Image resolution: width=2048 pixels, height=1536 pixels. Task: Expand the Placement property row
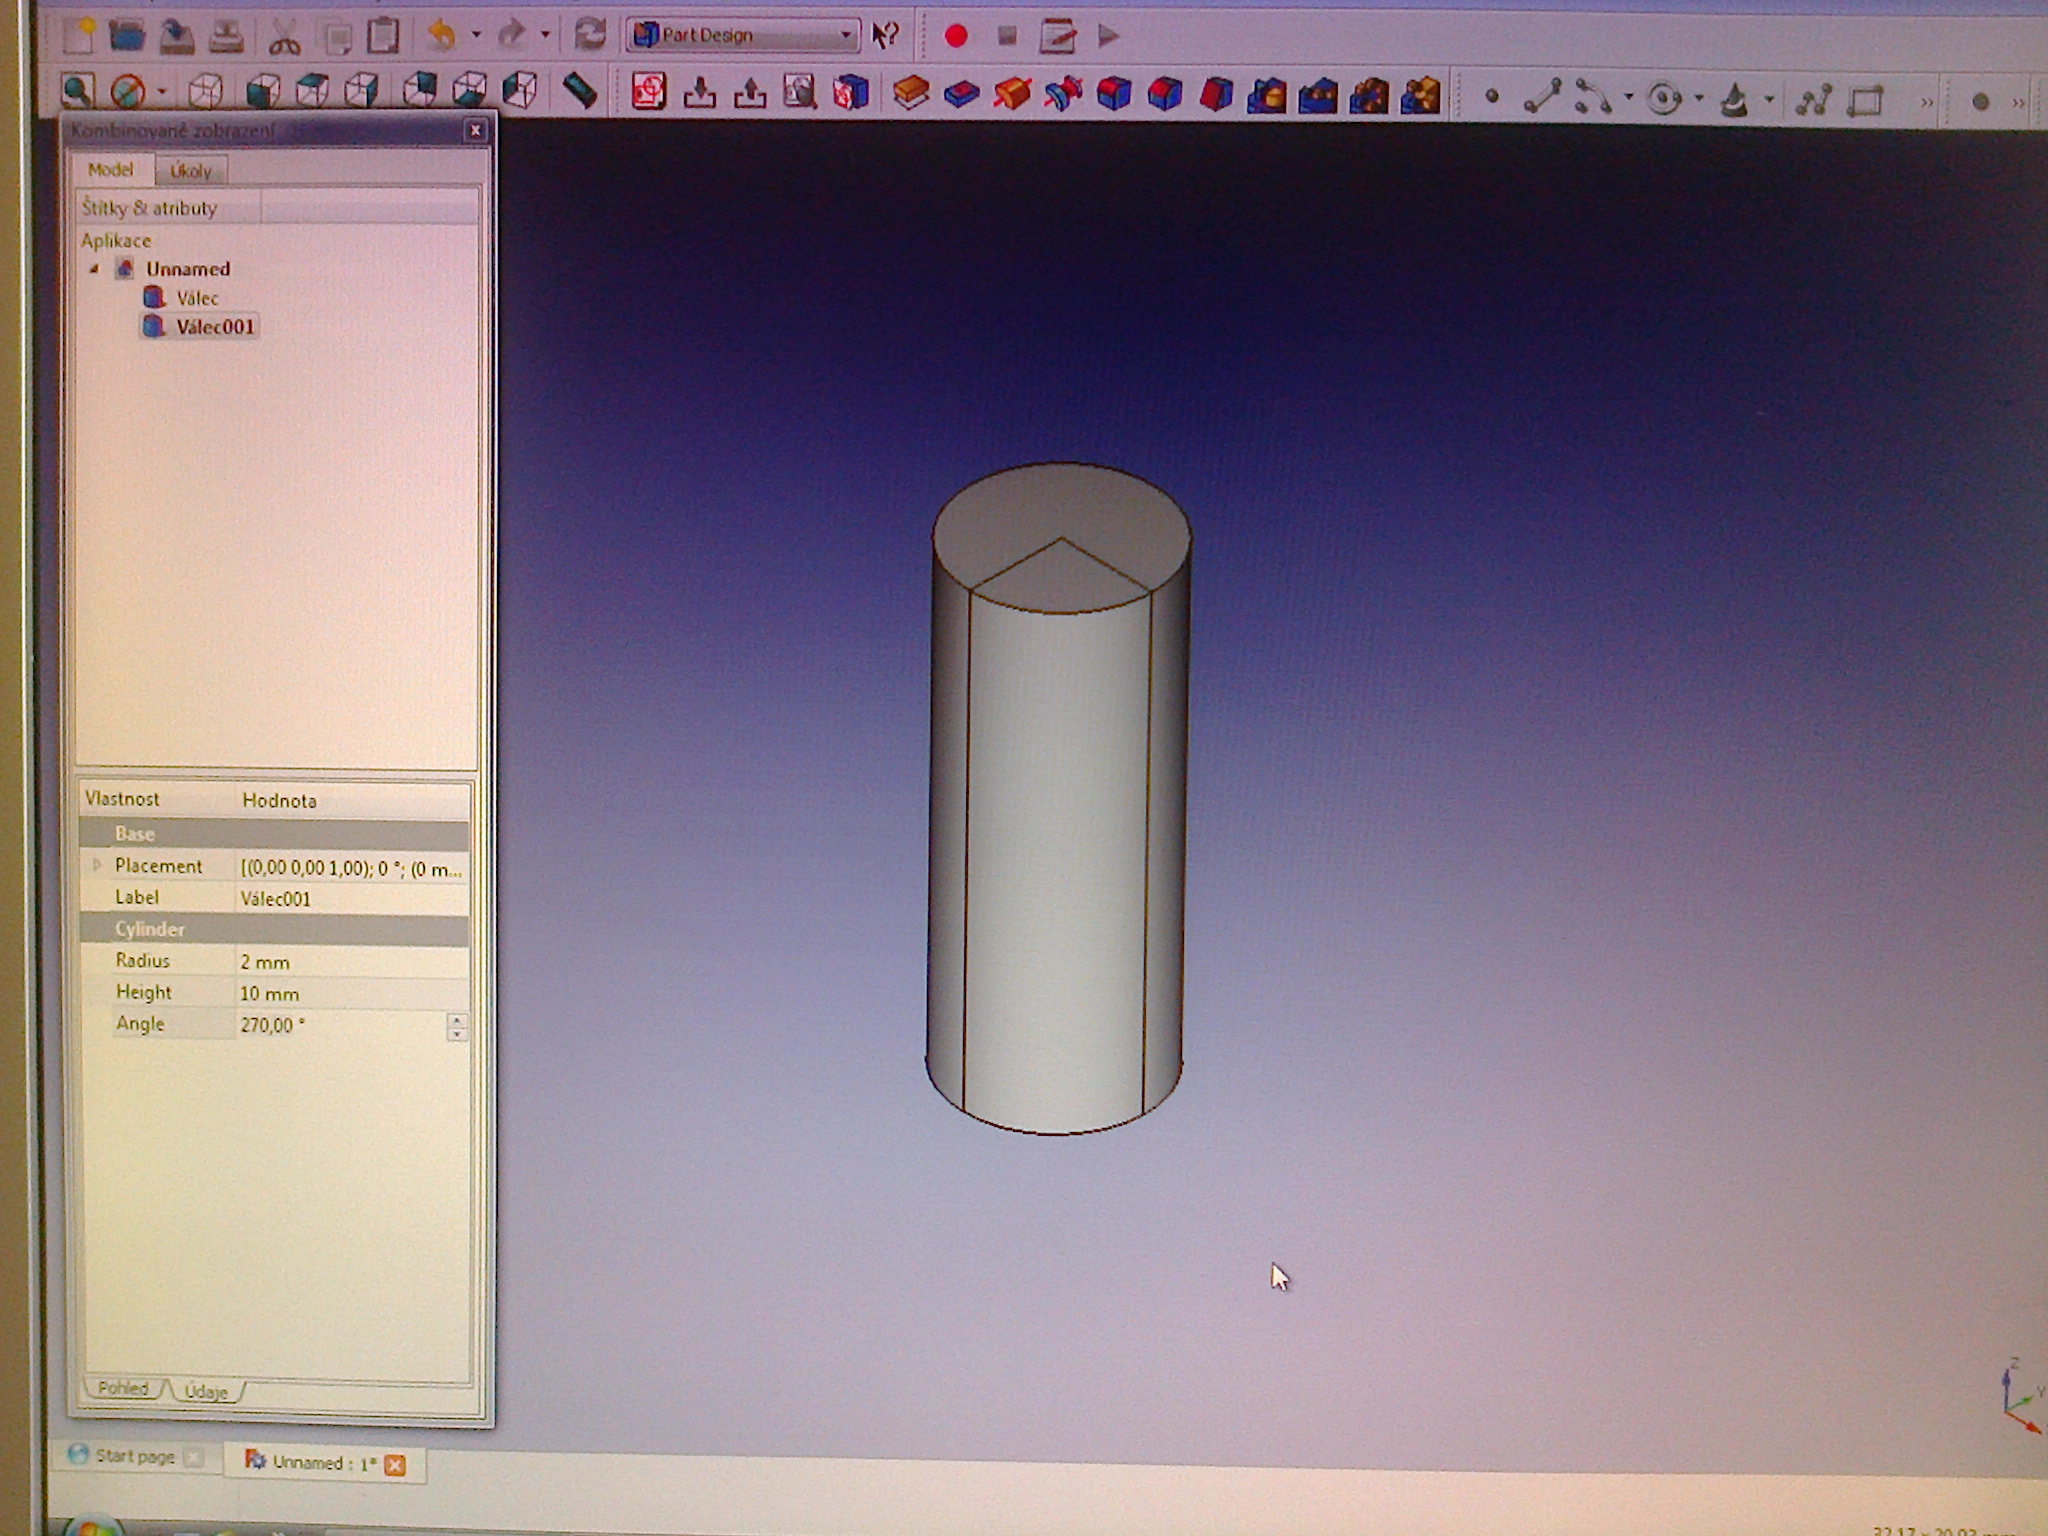point(97,865)
